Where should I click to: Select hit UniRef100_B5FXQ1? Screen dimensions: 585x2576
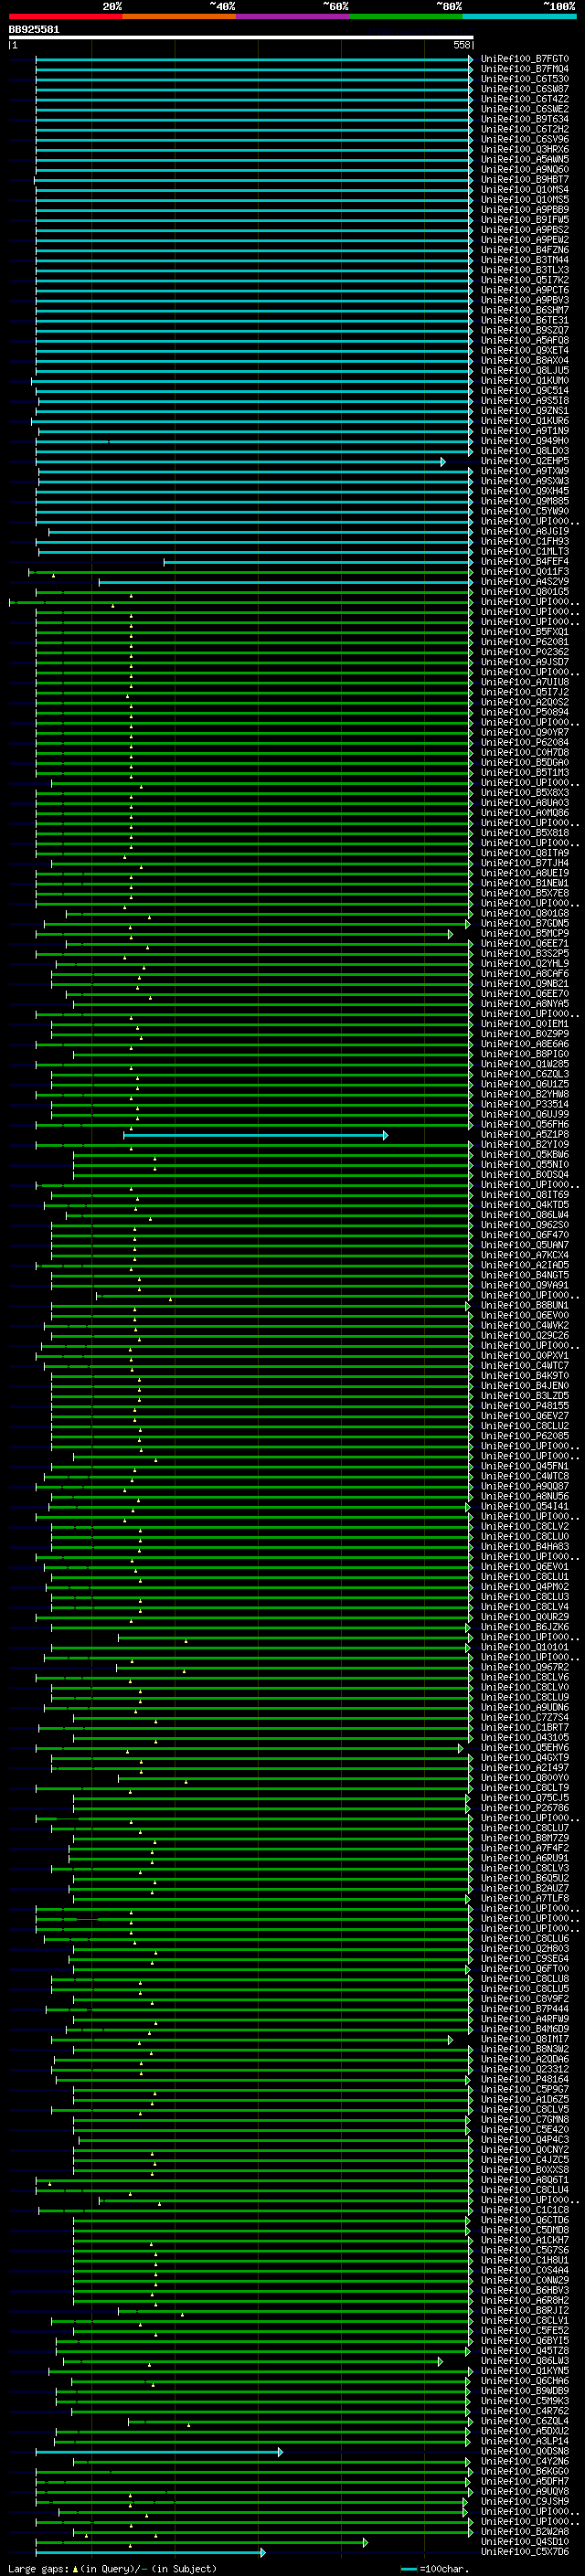tap(524, 632)
